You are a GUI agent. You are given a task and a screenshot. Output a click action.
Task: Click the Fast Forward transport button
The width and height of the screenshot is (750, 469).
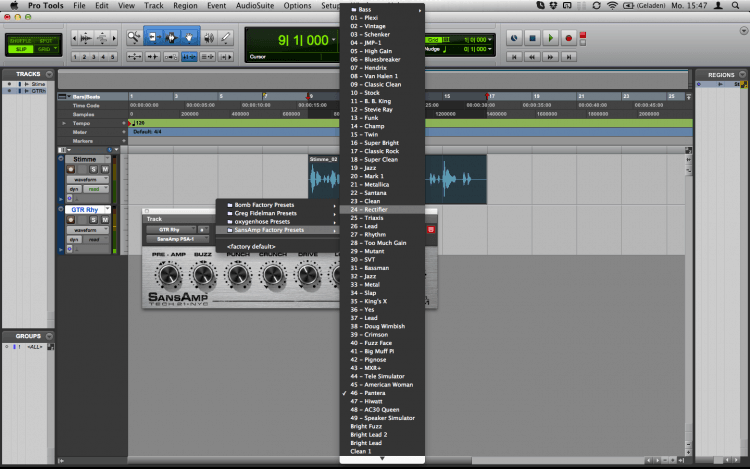pos(551,57)
